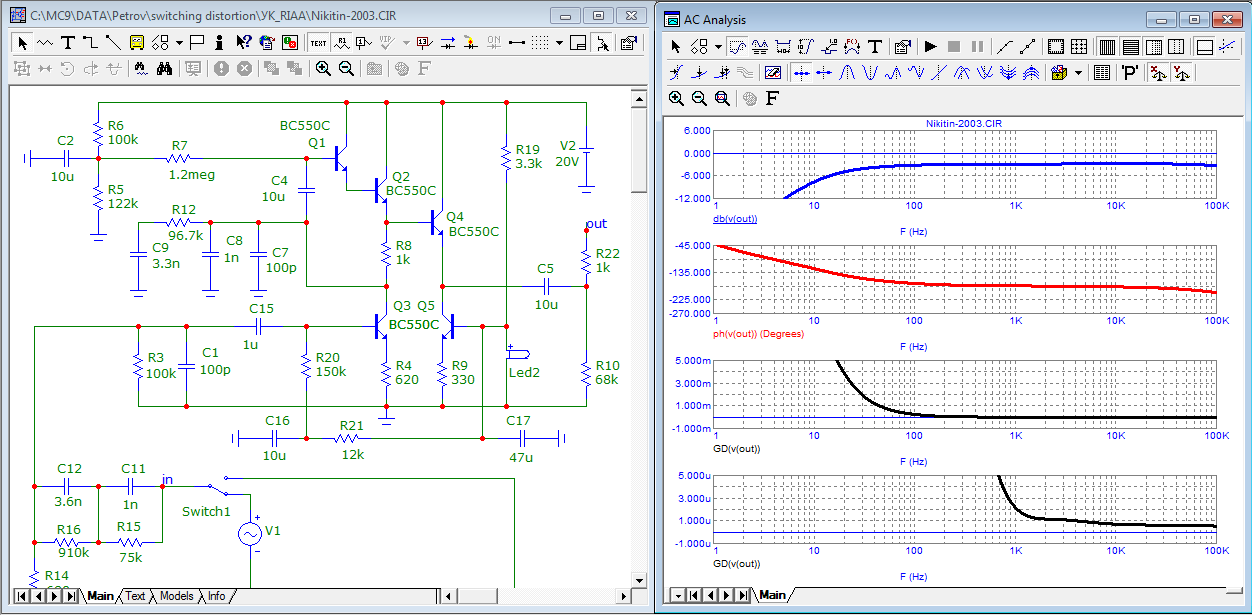This screenshot has height=615, width=1252.
Task: Open the Info tab
Action: [216, 596]
